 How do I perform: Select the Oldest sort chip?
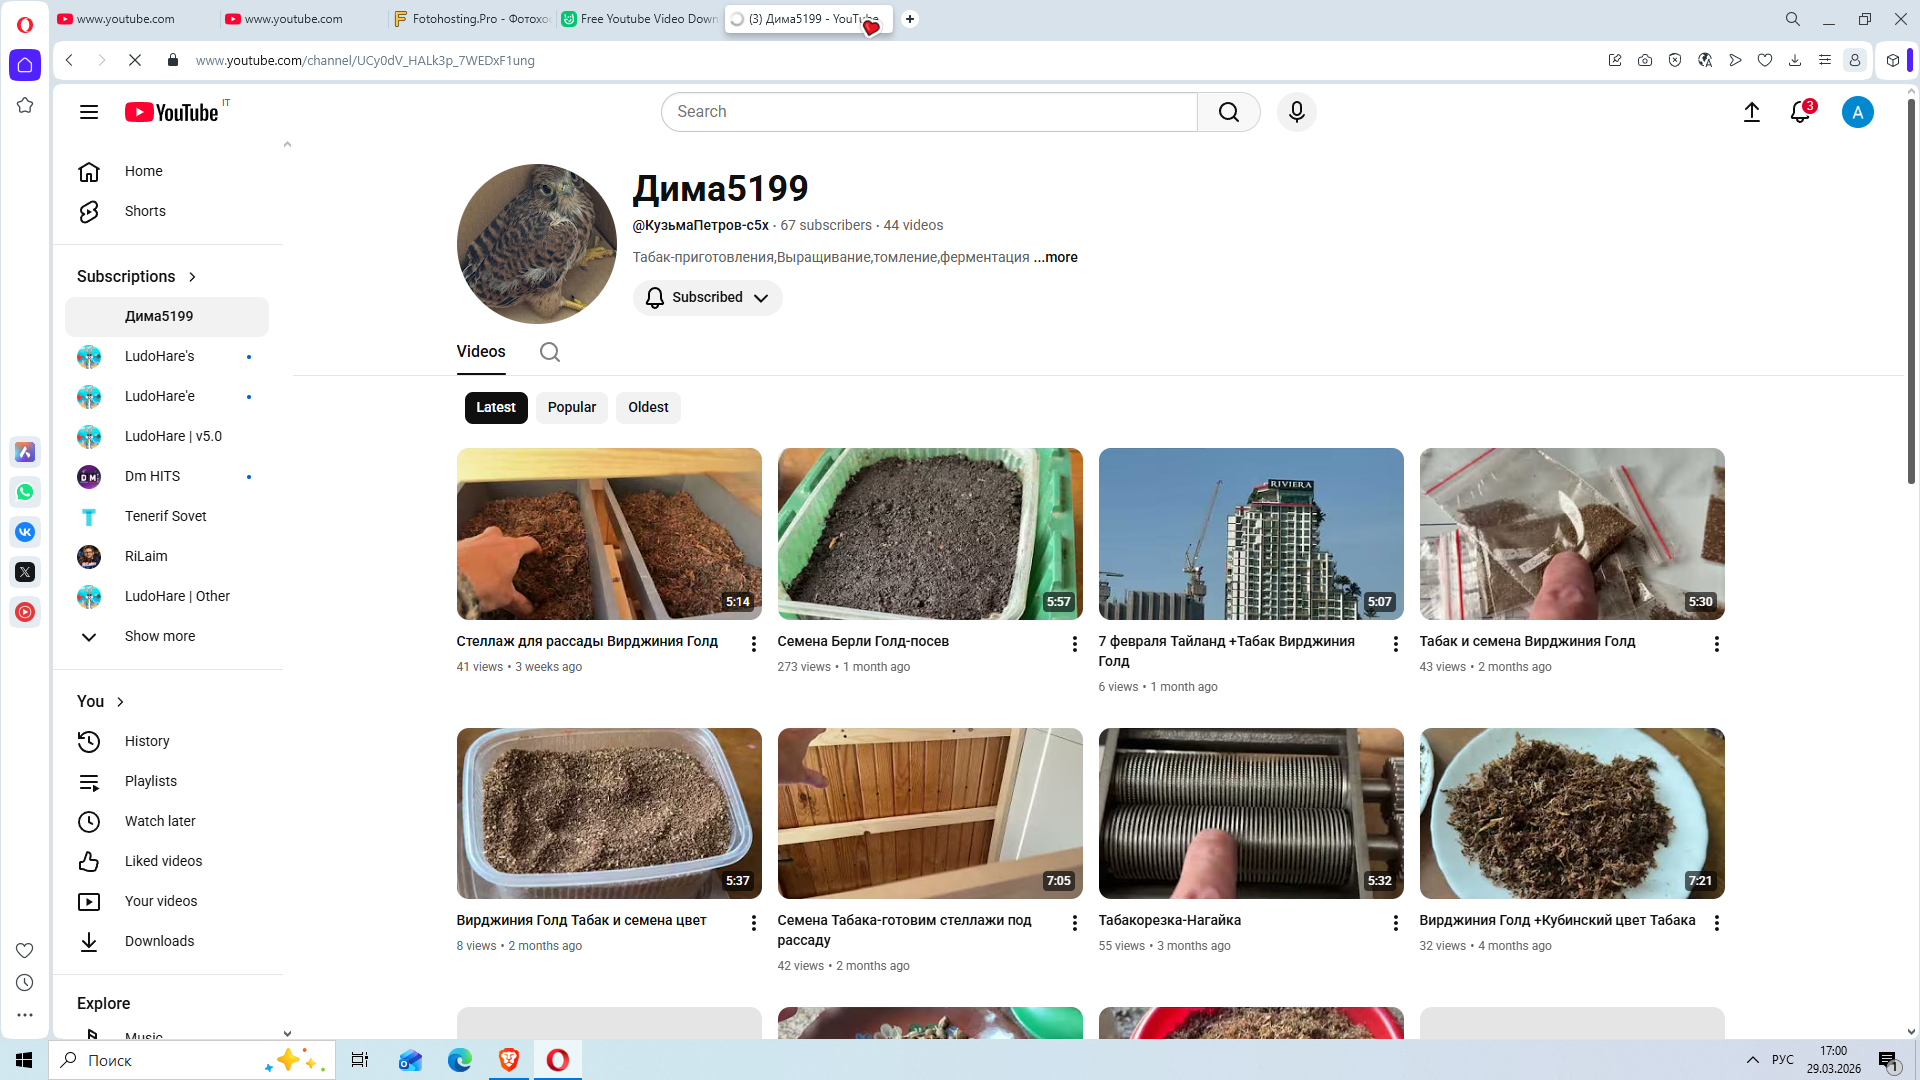648,407
